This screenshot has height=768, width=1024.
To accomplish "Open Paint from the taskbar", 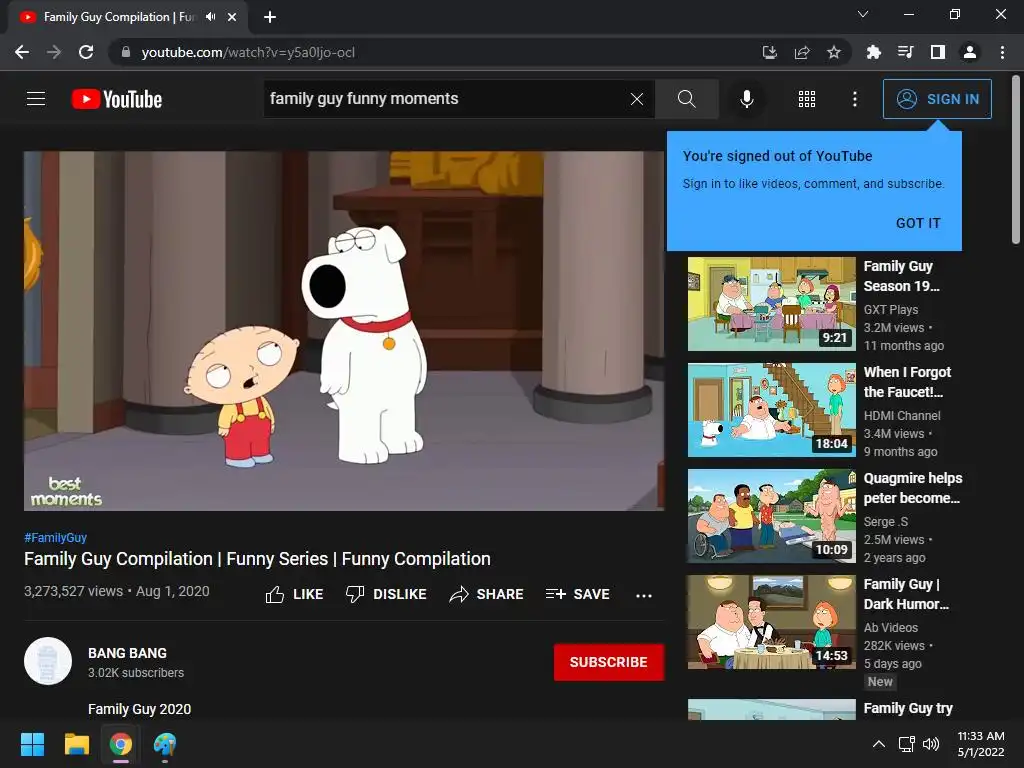I will click(x=165, y=744).
